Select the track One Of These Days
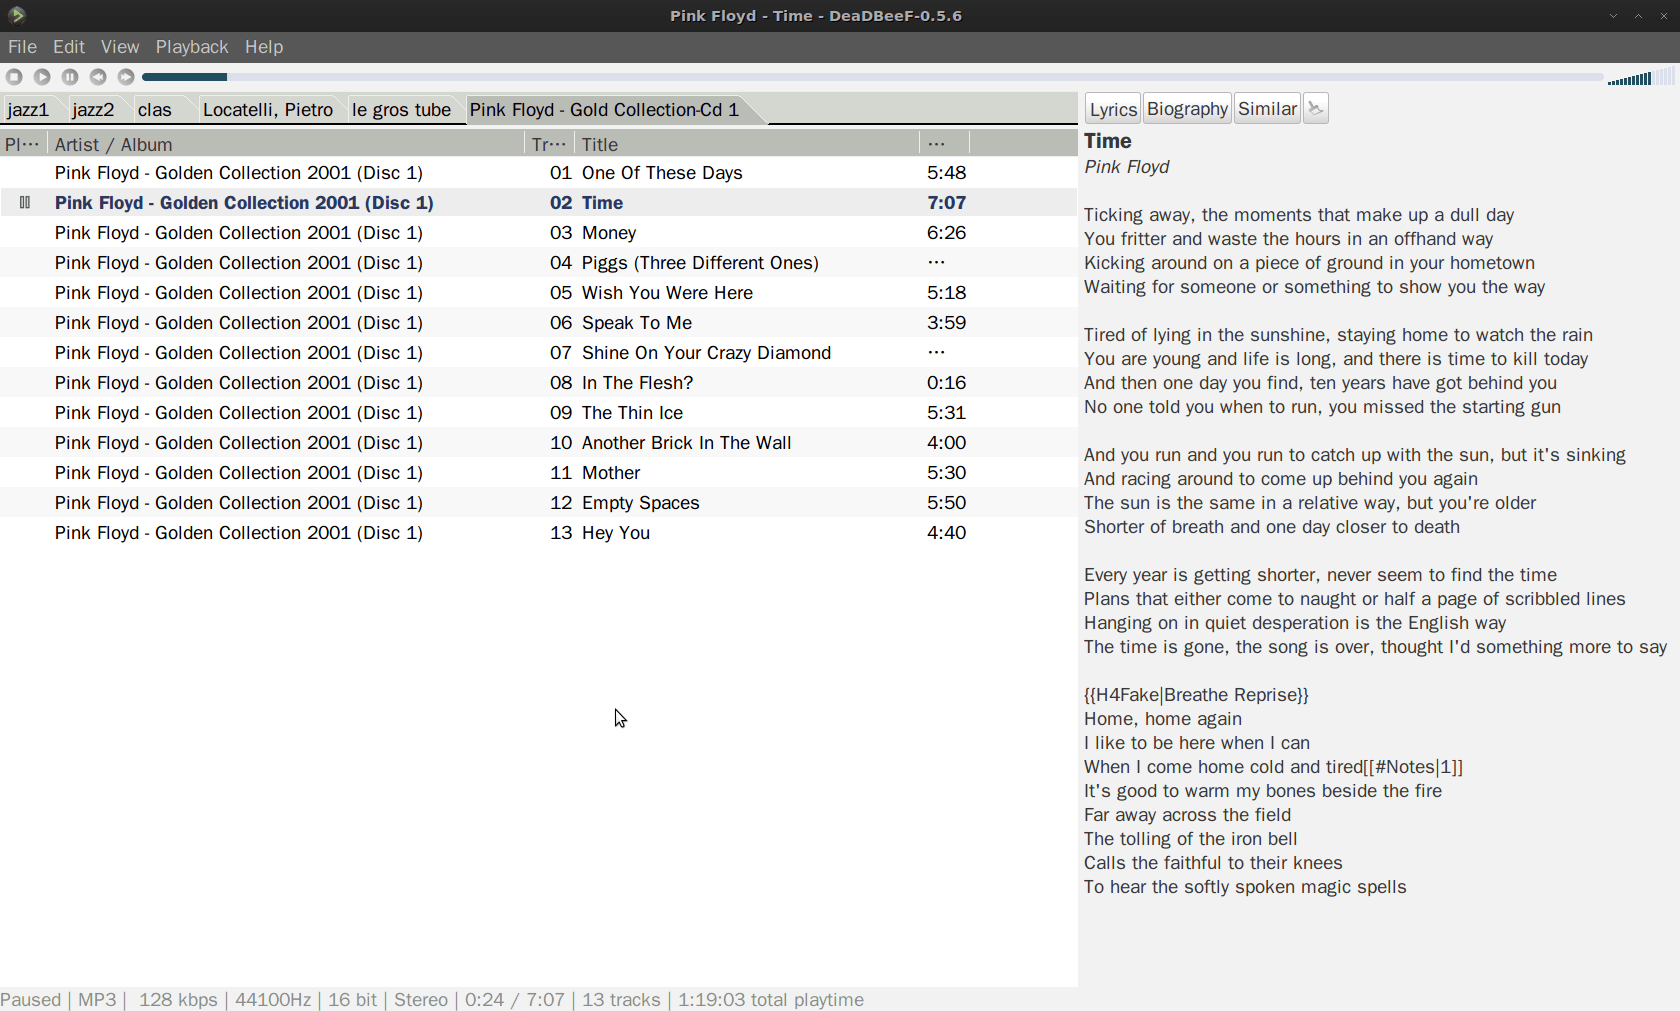The image size is (1680, 1011). (538, 173)
